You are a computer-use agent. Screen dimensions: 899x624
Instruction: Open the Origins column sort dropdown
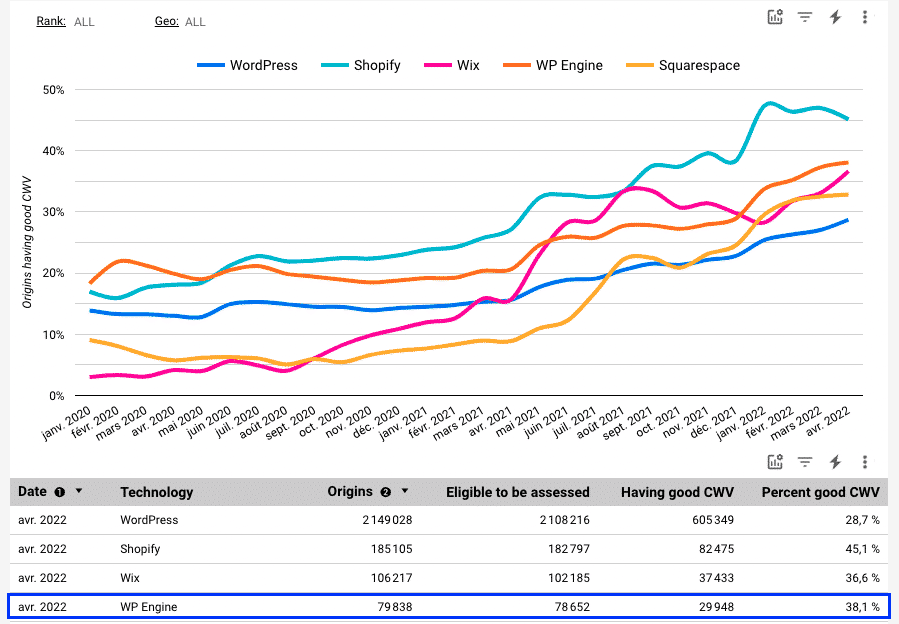tap(404, 491)
